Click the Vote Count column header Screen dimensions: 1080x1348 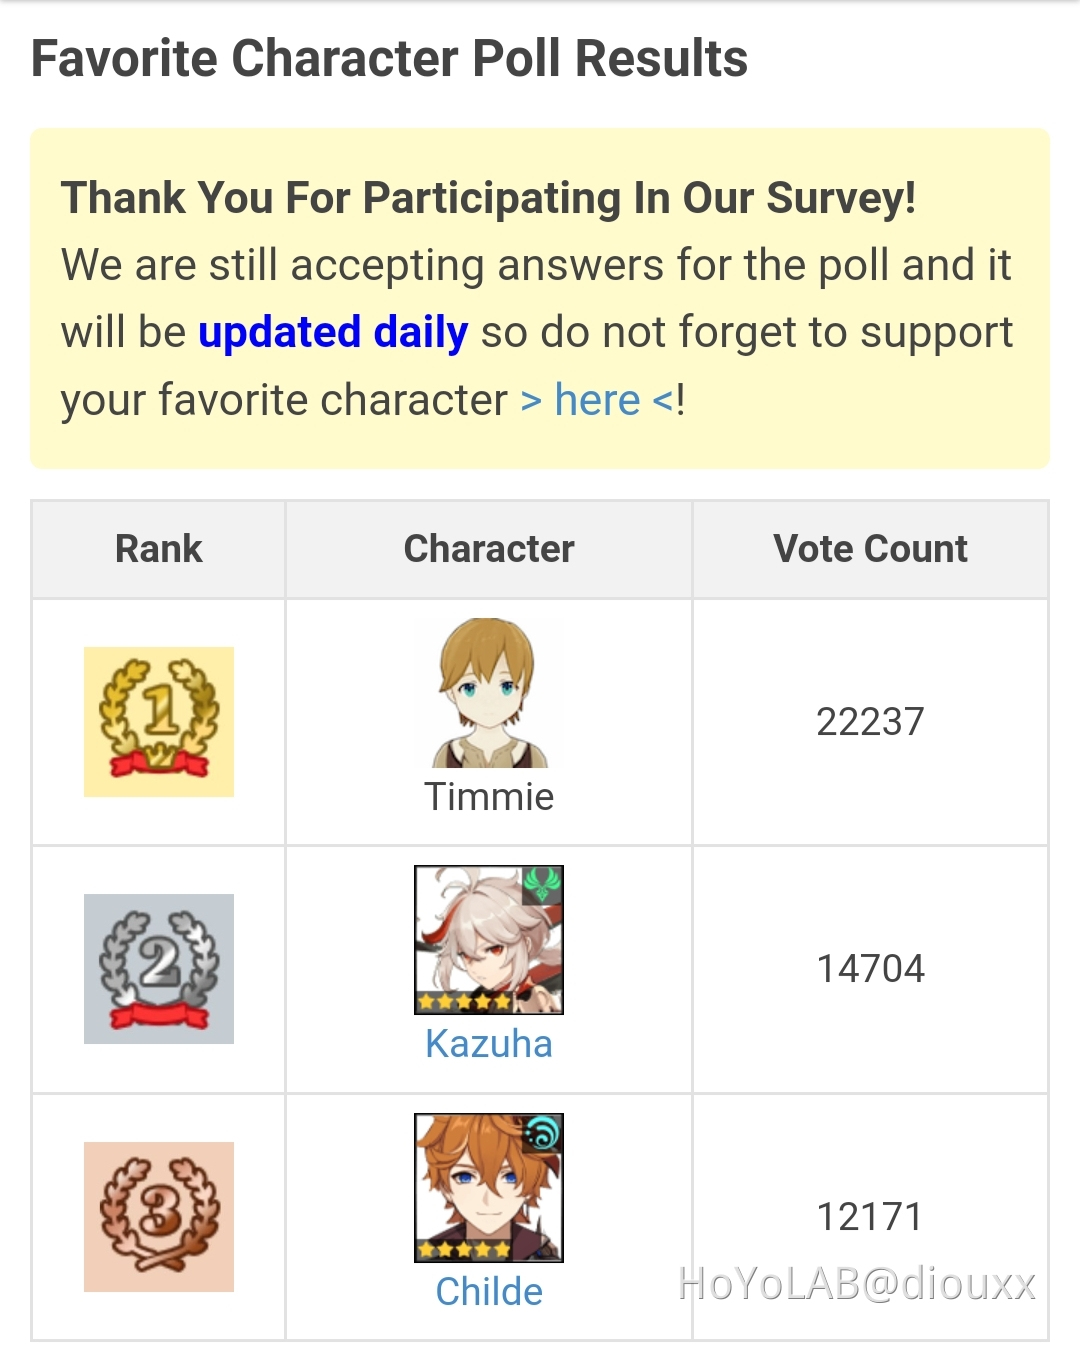[870, 549]
